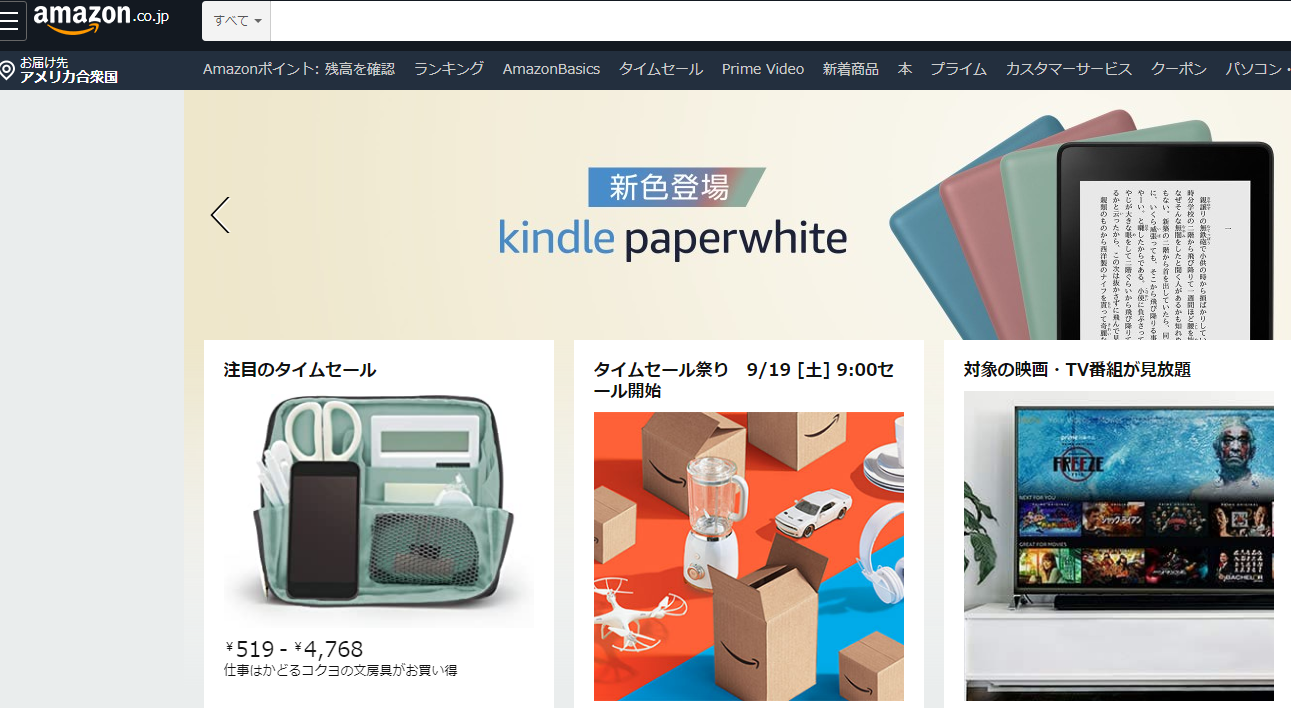Open the タイムセール祭り boxes image

pyautogui.click(x=749, y=556)
